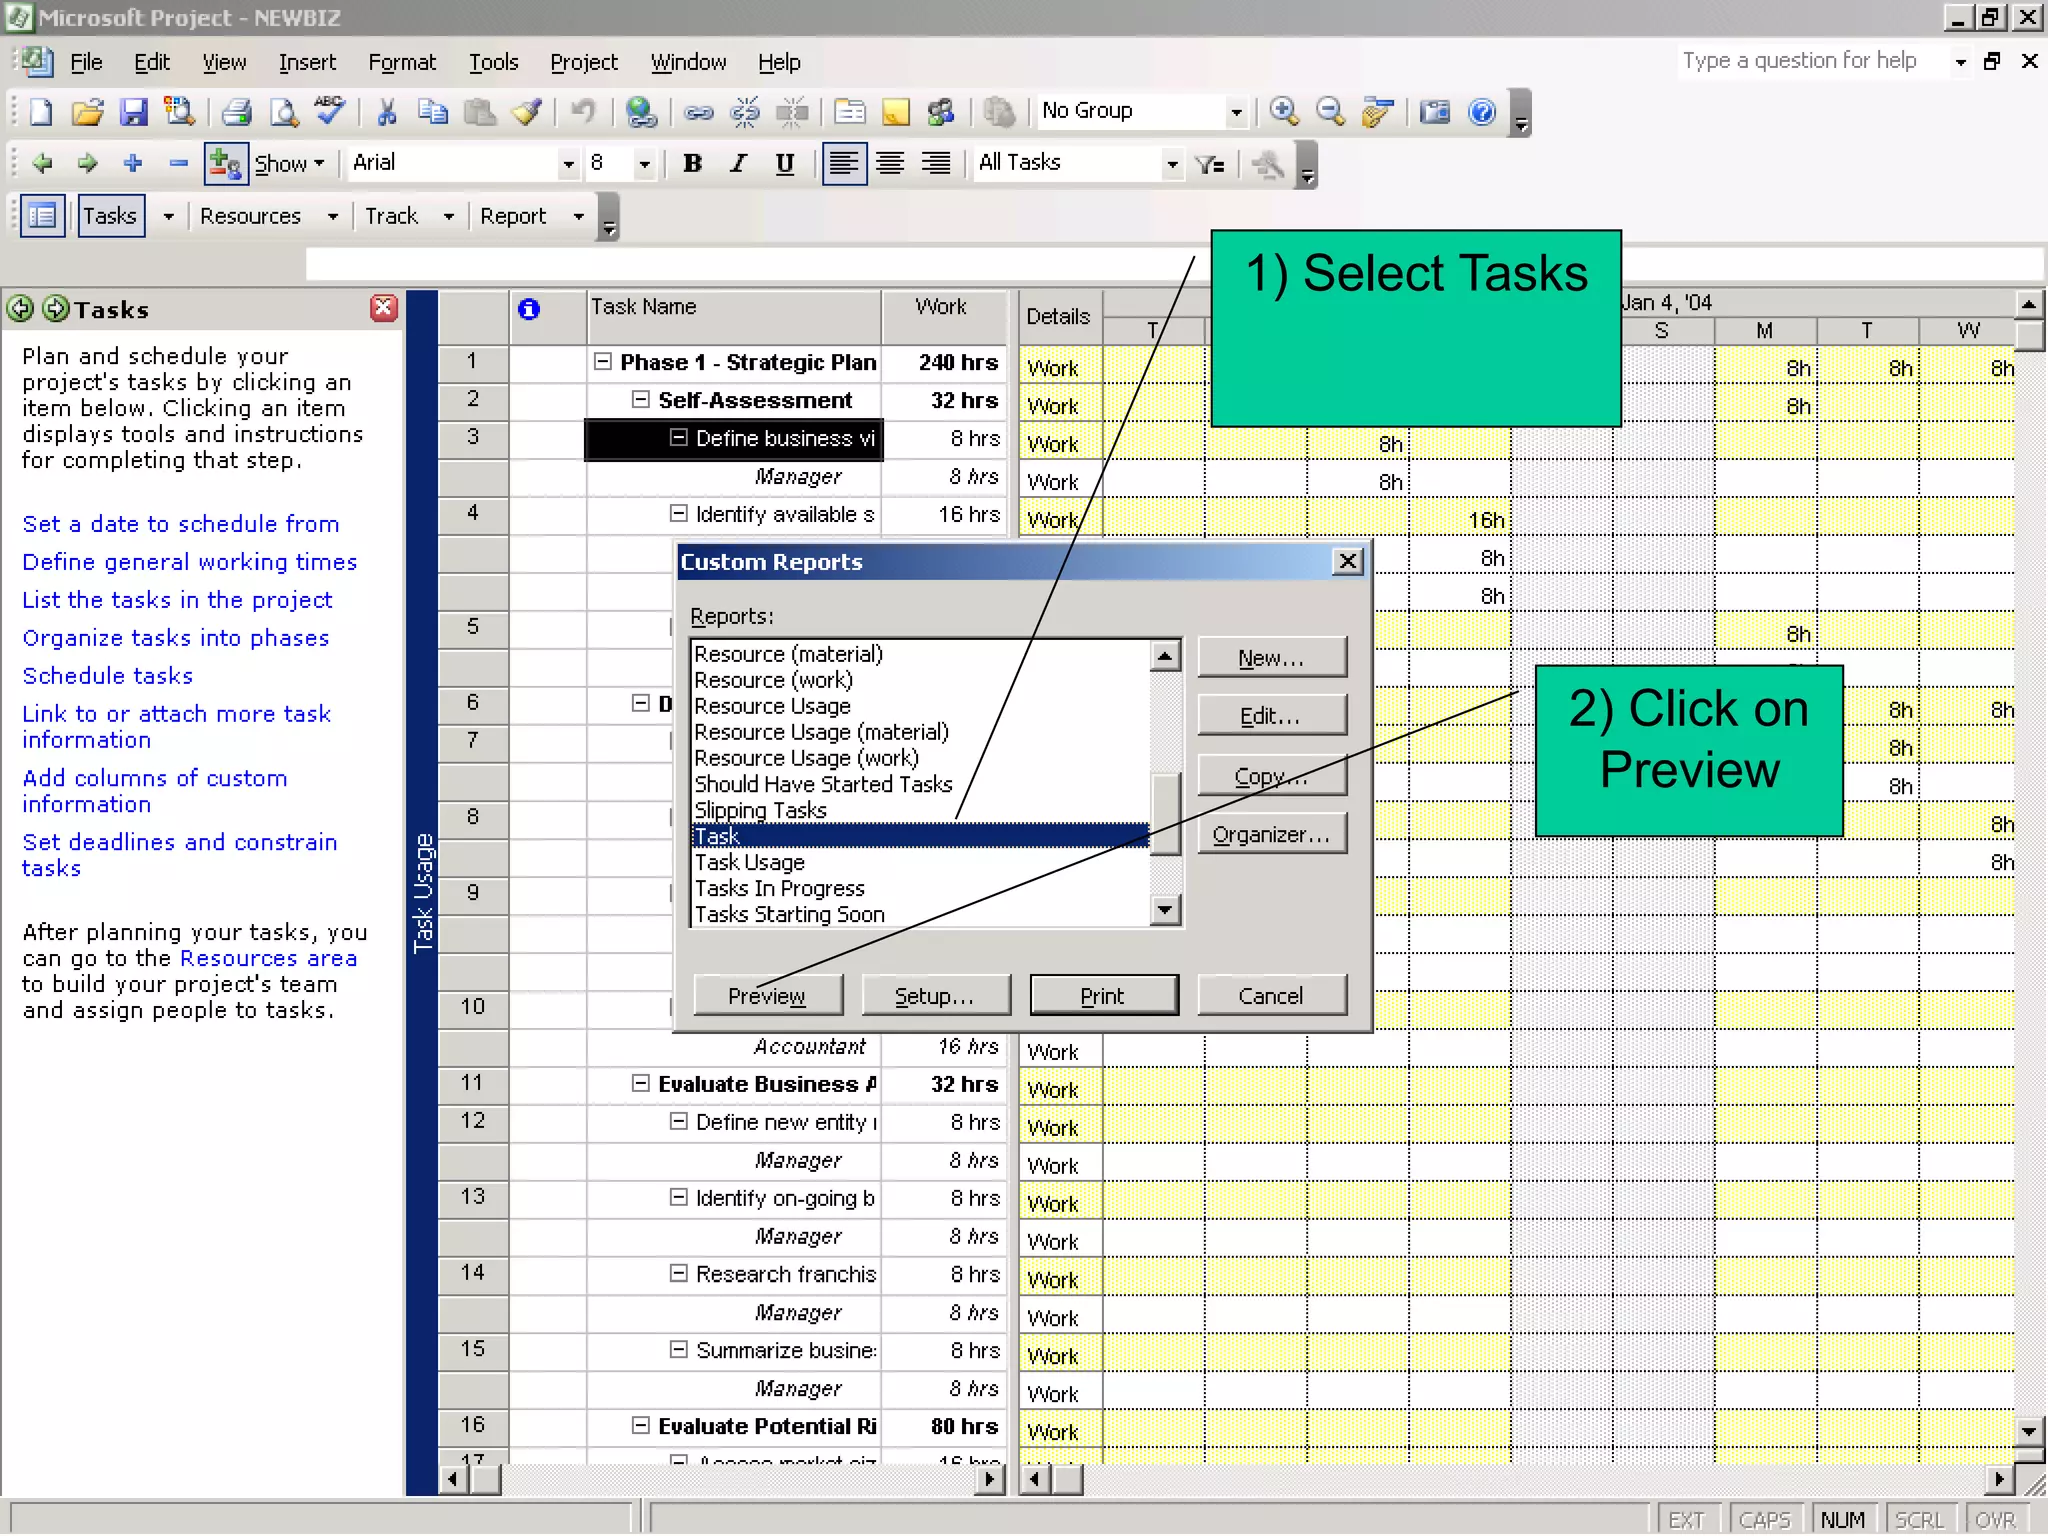The width and height of the screenshot is (2048, 1536).
Task: Click the Organizer... button
Action: click(x=1272, y=834)
